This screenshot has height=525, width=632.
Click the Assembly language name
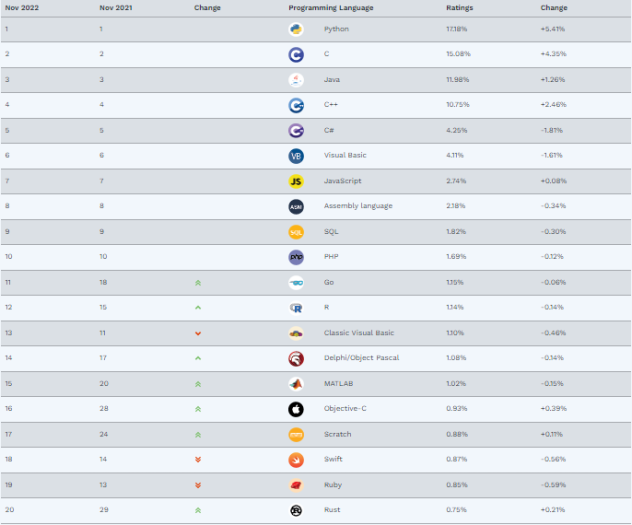click(358, 206)
